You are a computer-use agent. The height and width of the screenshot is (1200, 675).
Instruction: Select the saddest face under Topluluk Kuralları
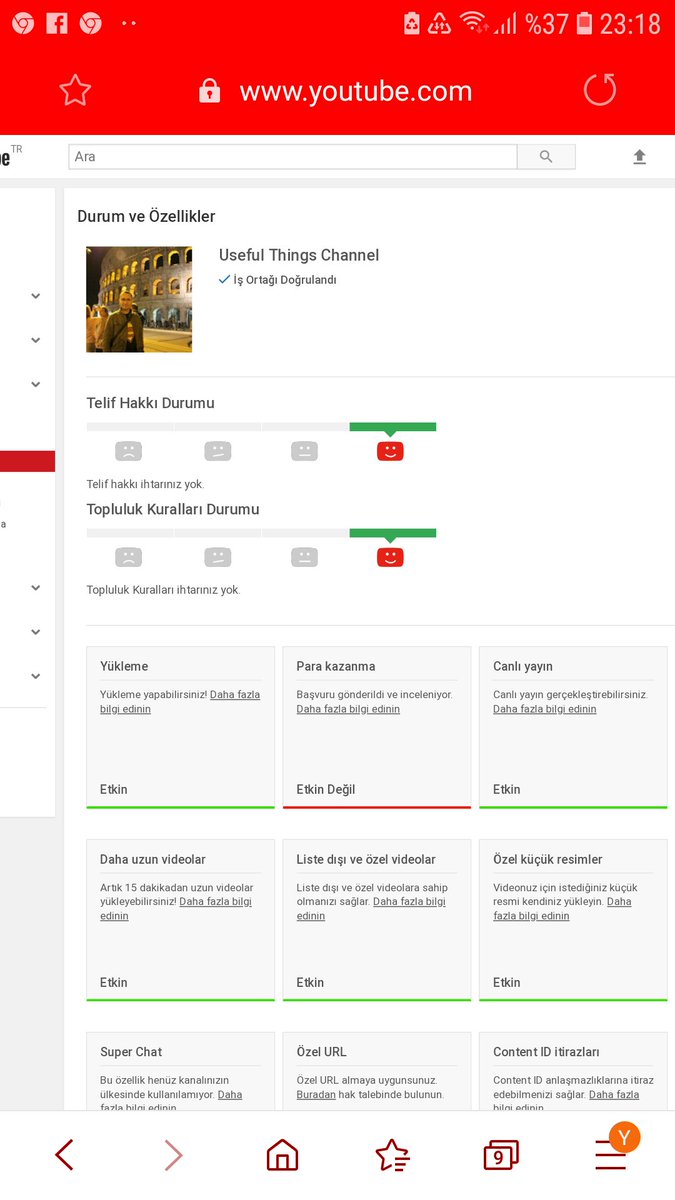[128, 557]
